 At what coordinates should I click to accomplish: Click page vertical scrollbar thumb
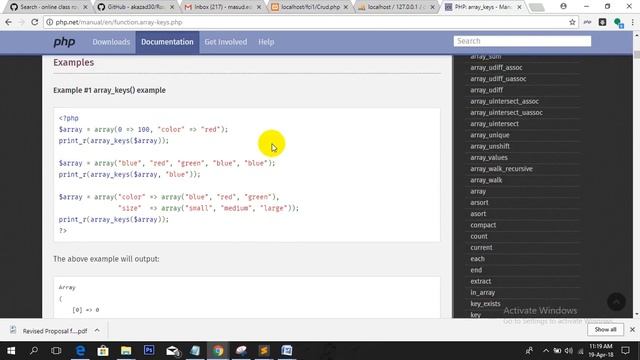pyautogui.click(x=636, y=54)
